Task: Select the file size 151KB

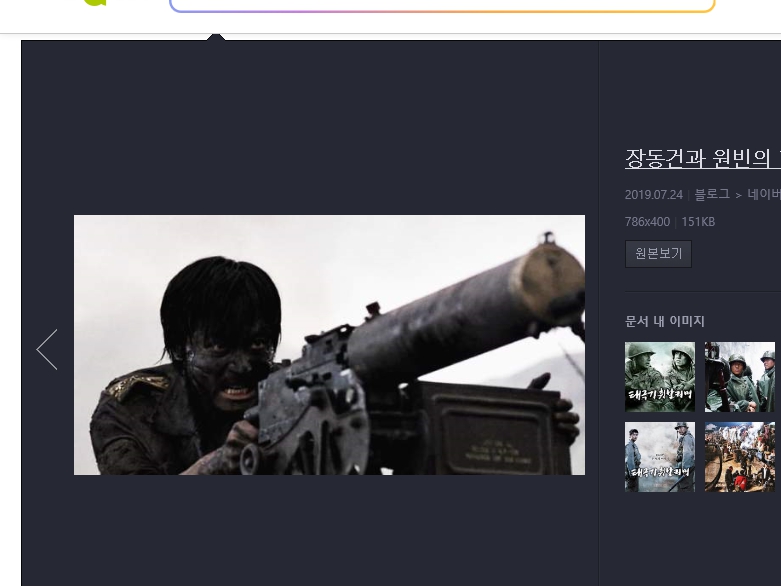Action: (x=698, y=222)
